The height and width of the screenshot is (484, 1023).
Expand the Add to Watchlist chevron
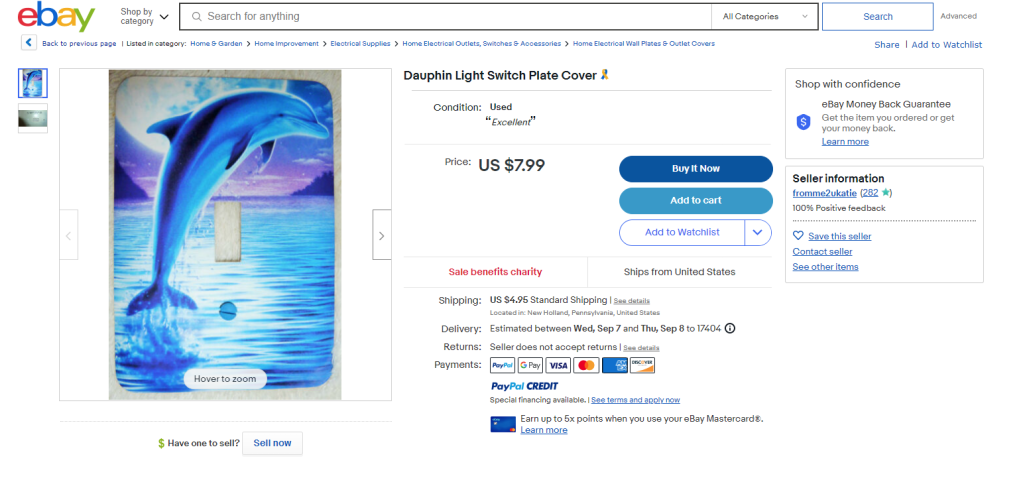[758, 232]
